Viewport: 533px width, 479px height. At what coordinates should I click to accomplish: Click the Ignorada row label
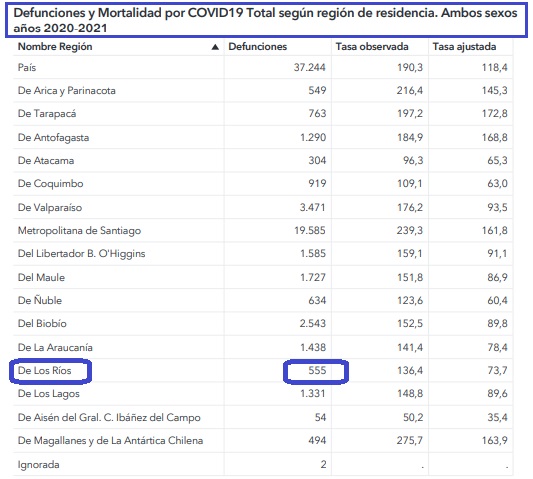[x=38, y=464]
